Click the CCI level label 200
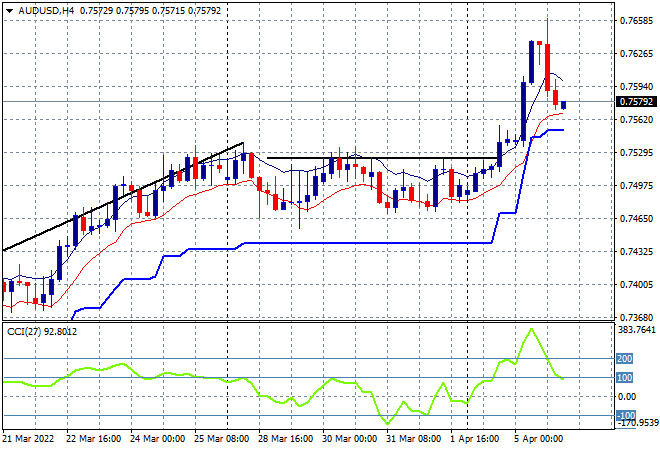Image resolution: width=660 pixels, height=450 pixels. 625,359
